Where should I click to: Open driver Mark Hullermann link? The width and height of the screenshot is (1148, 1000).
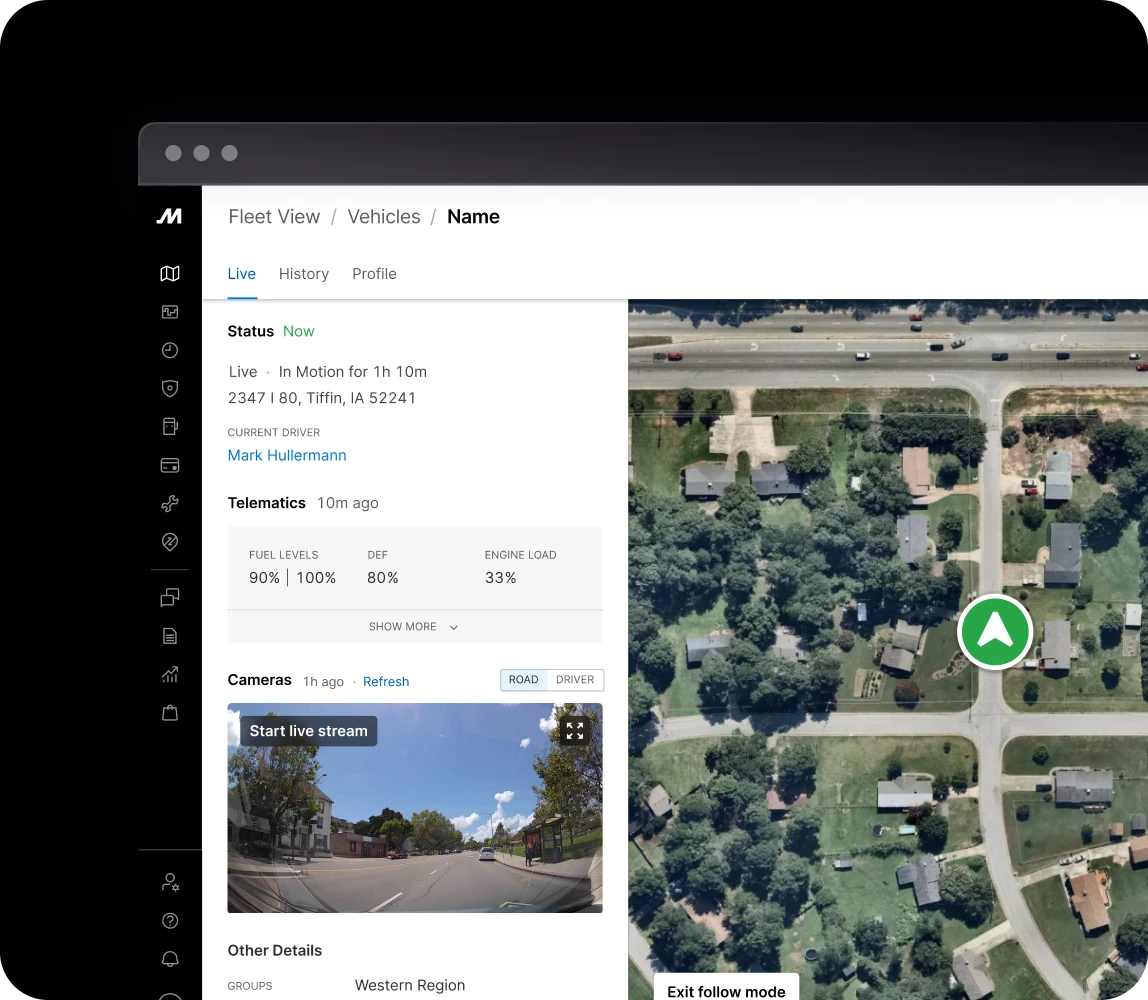point(287,455)
